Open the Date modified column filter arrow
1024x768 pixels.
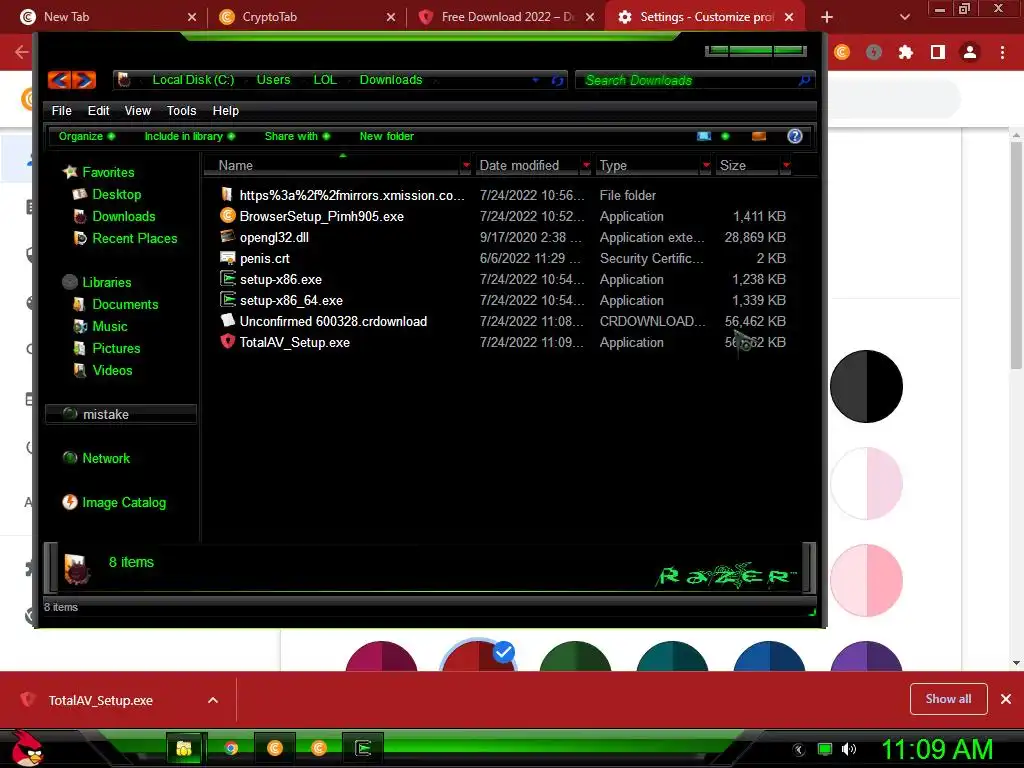pyautogui.click(x=586, y=165)
